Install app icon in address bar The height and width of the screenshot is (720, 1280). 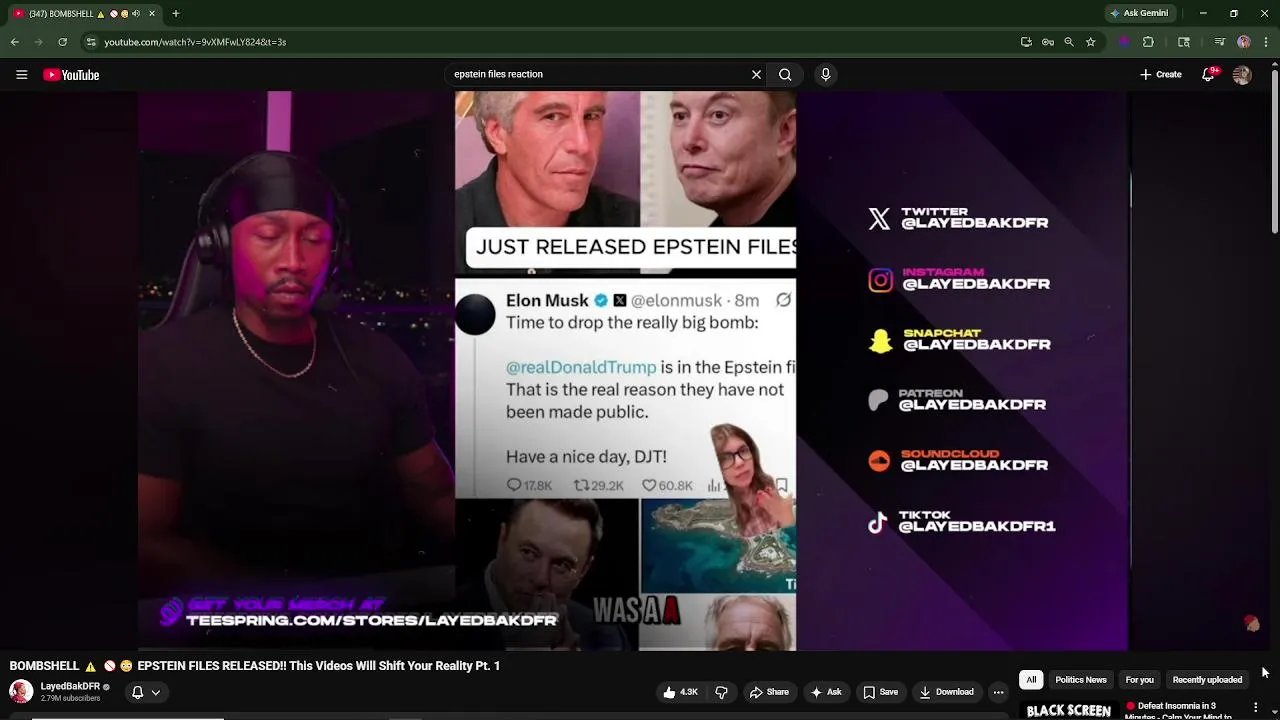pos(1026,42)
